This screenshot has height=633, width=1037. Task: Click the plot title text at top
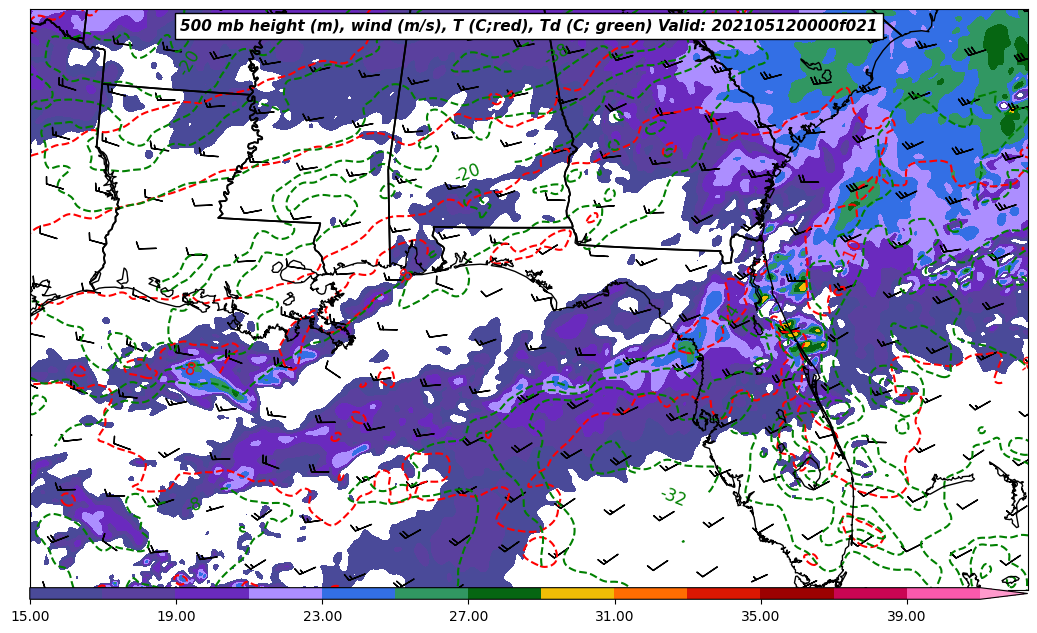pos(528,26)
